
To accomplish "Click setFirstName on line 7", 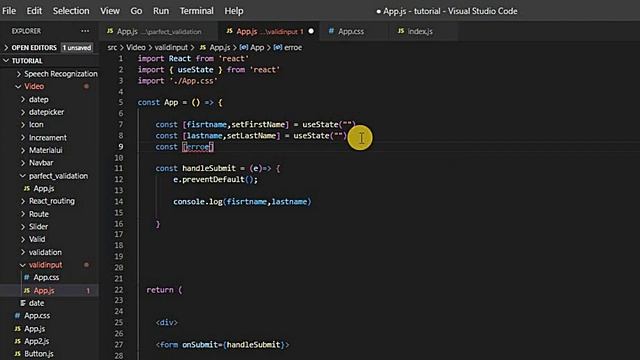I will [x=258, y=124].
